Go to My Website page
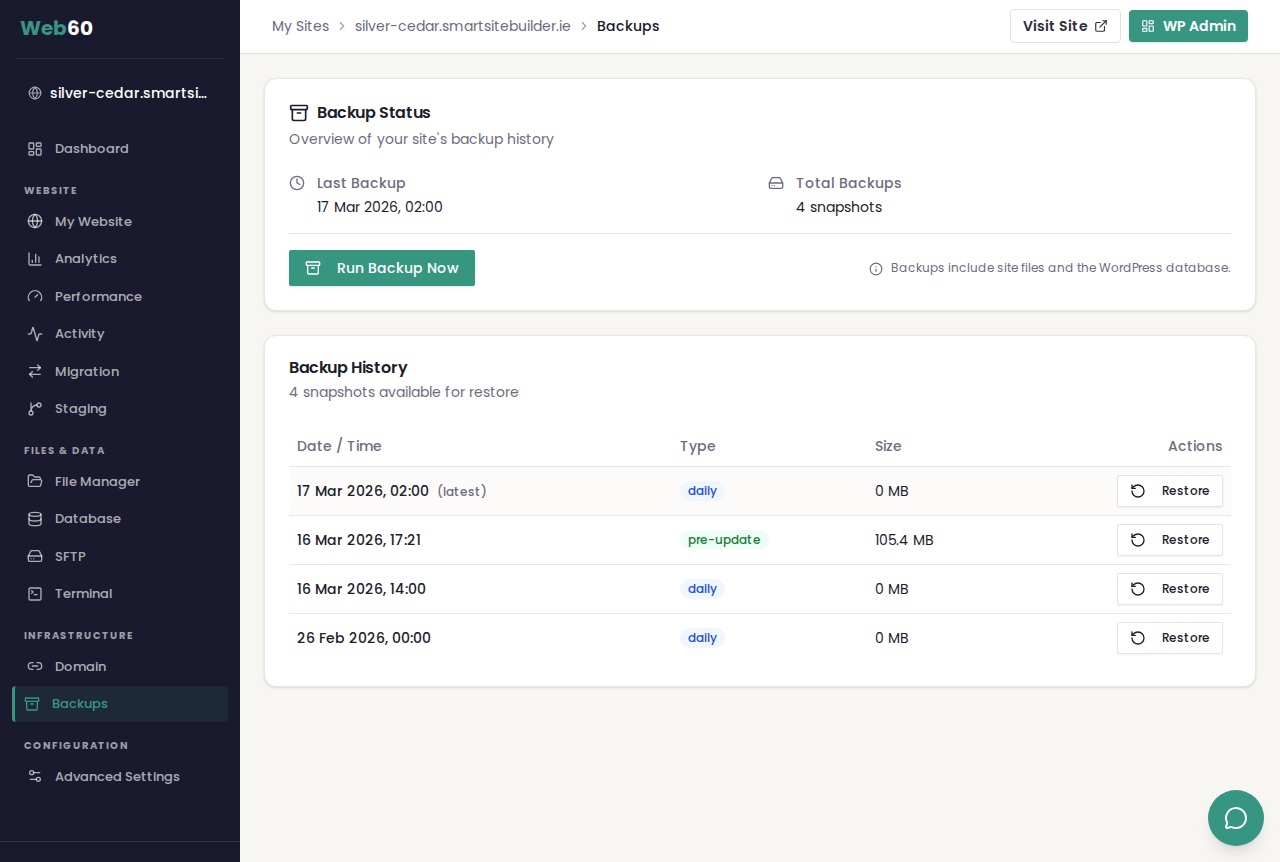The image size is (1280, 862). tap(93, 222)
